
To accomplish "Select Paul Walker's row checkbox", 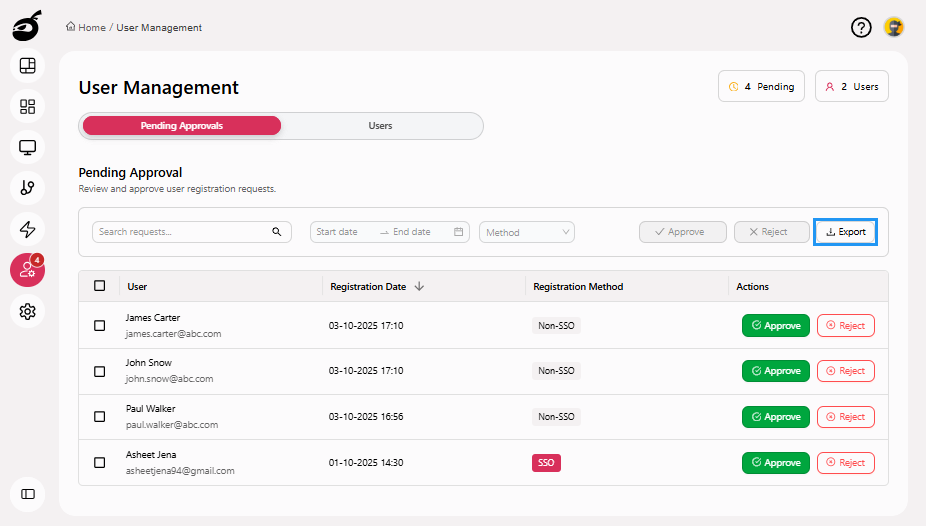I will (x=100, y=417).
